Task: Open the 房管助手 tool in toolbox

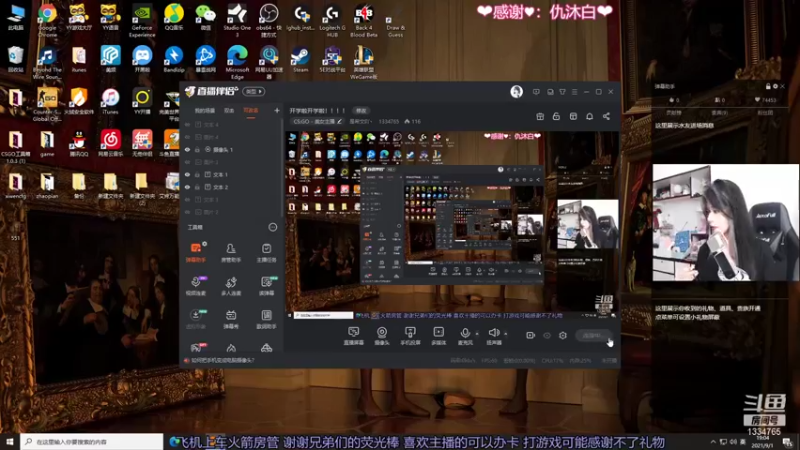Action: coord(231,253)
